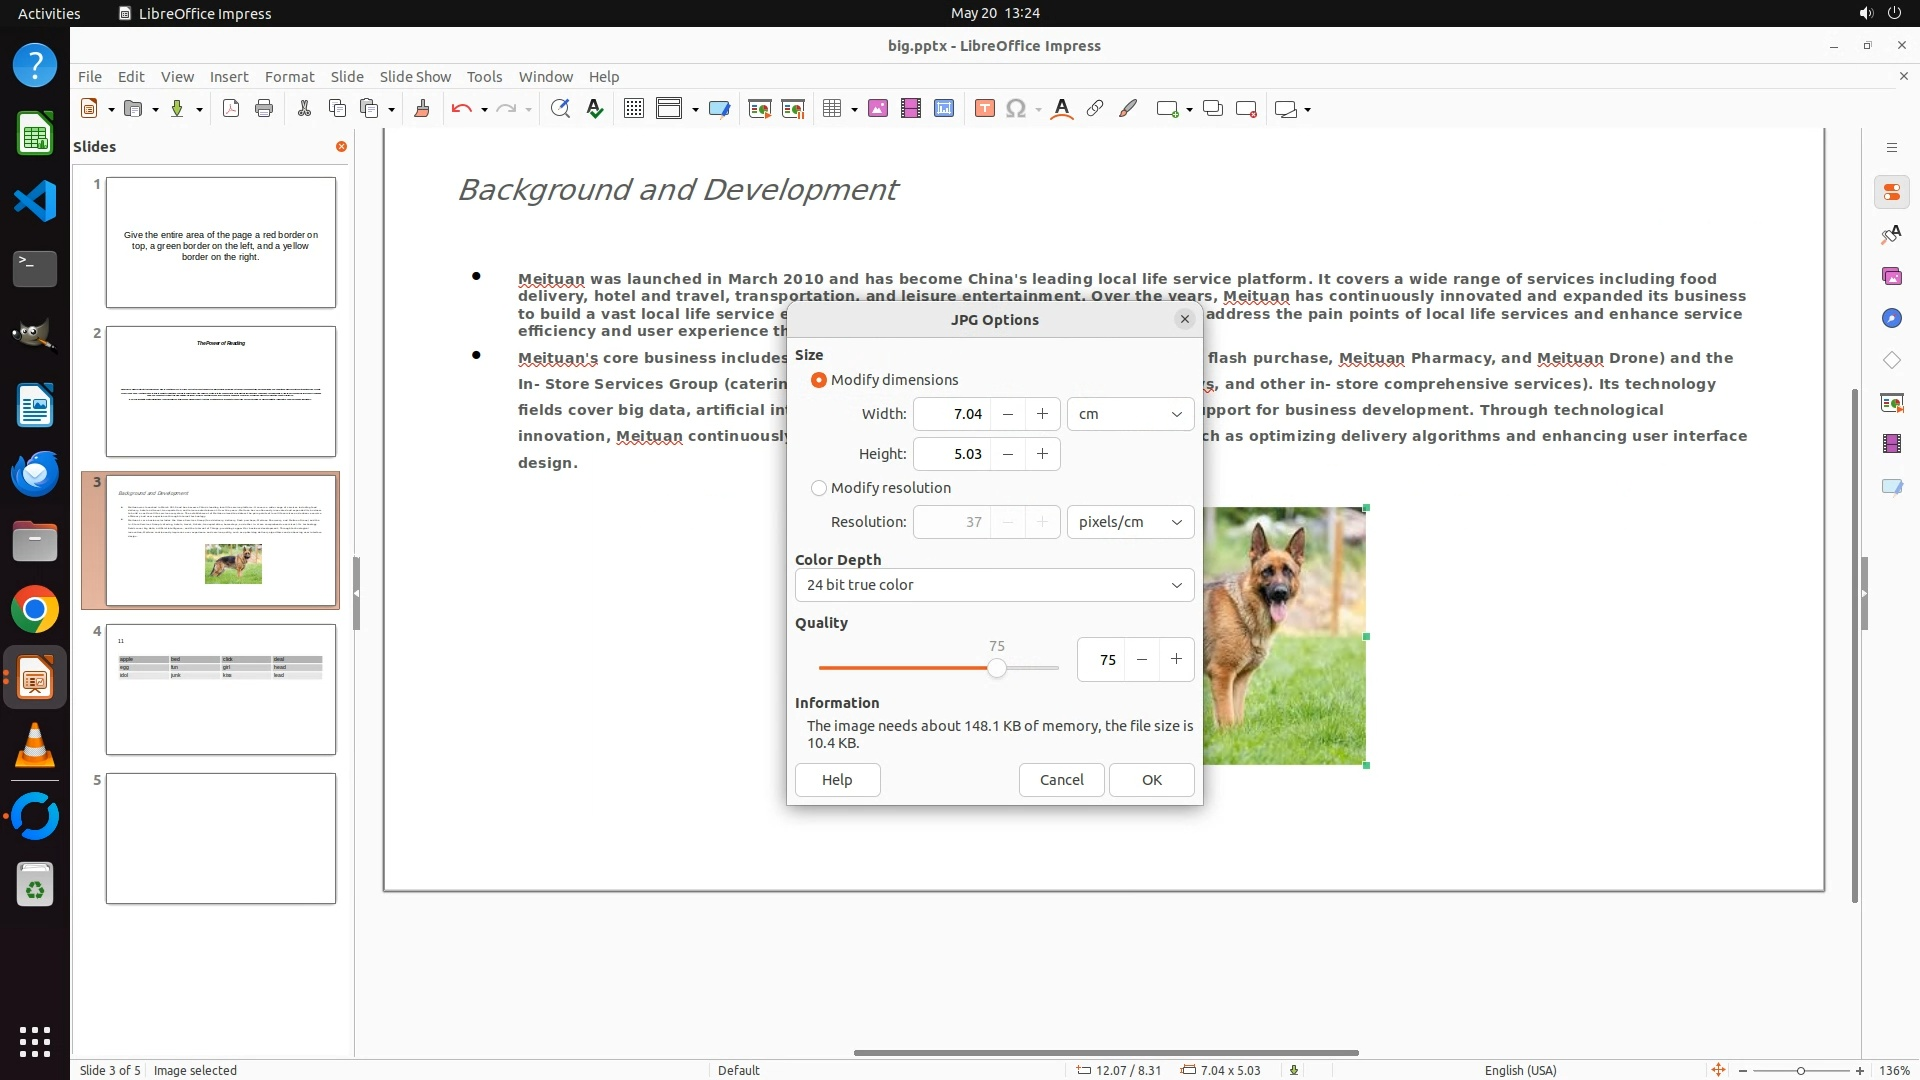Open the sidebar Gallery panel icon
The height and width of the screenshot is (1080, 1920).
click(x=1891, y=276)
